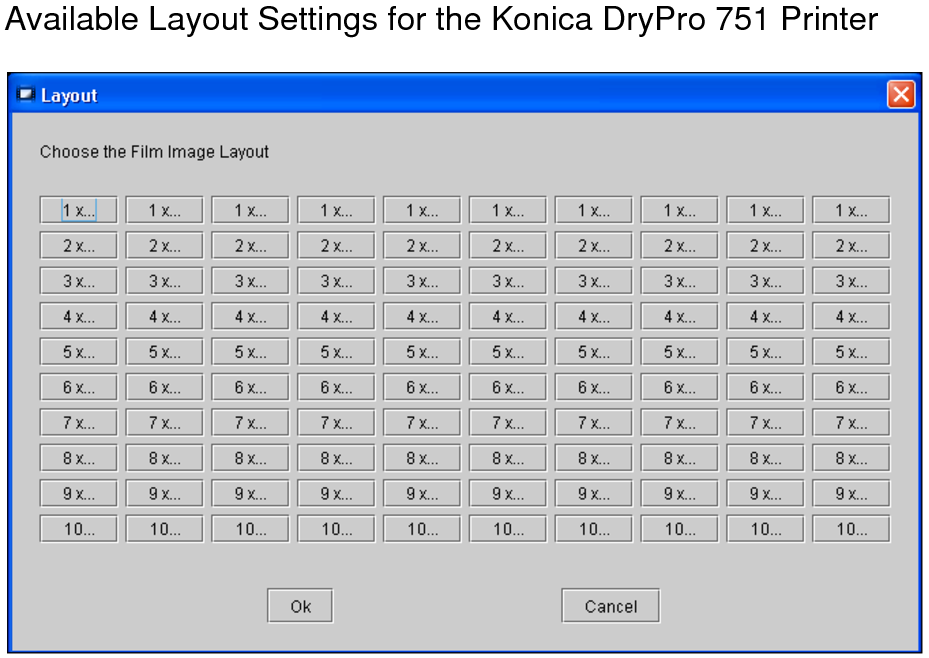Choose the second '4 x...' layout button
The width and height of the screenshot is (929, 658).
(165, 317)
